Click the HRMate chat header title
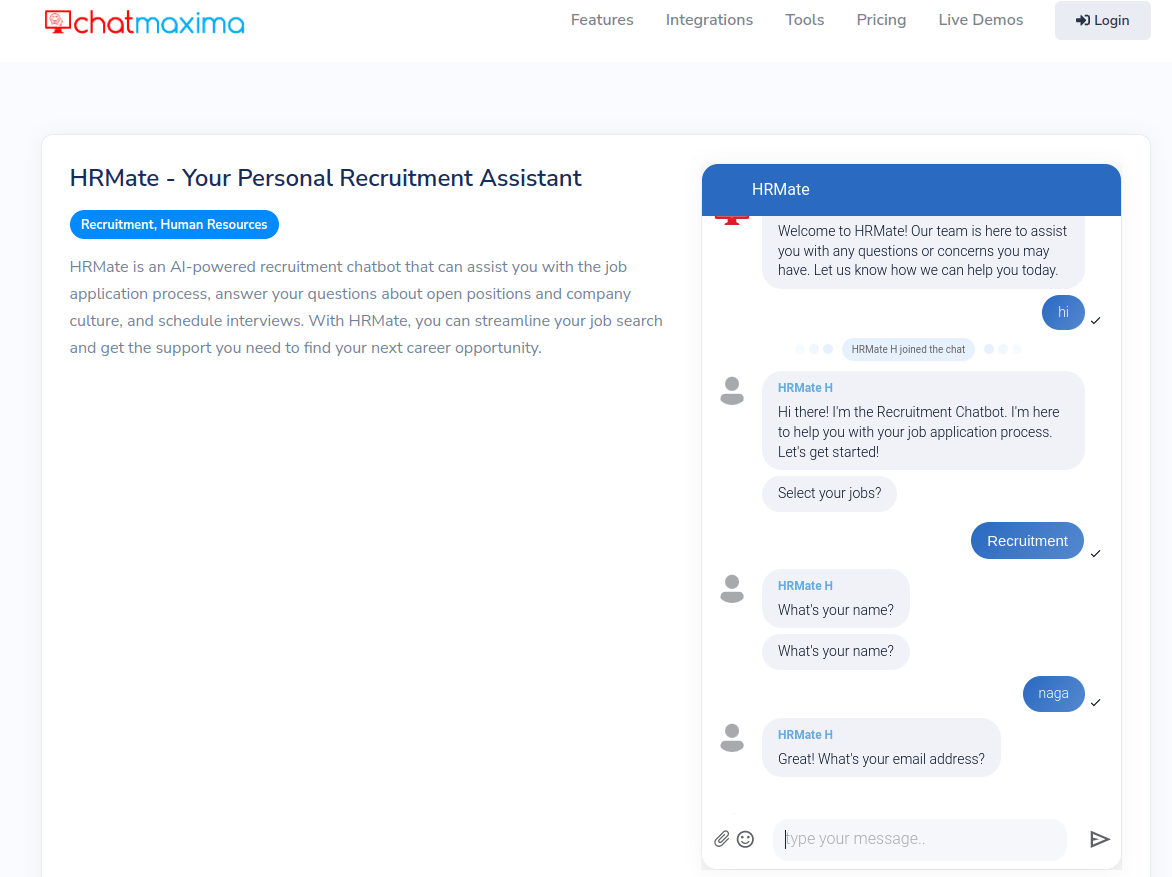 click(781, 189)
